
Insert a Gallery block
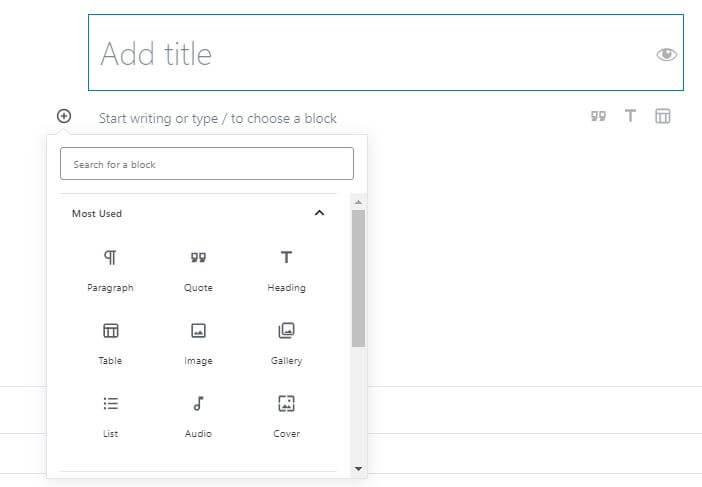coord(287,343)
